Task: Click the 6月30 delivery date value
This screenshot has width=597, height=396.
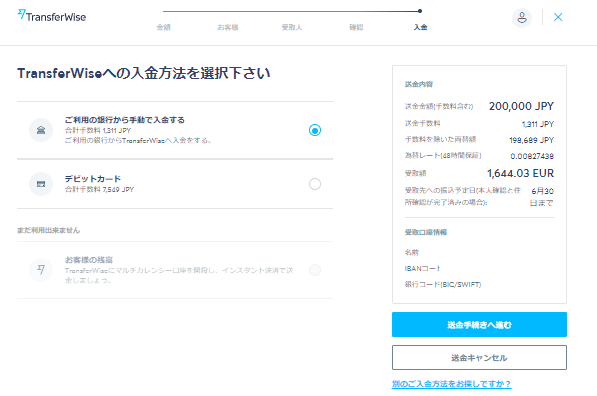Action: (x=543, y=191)
